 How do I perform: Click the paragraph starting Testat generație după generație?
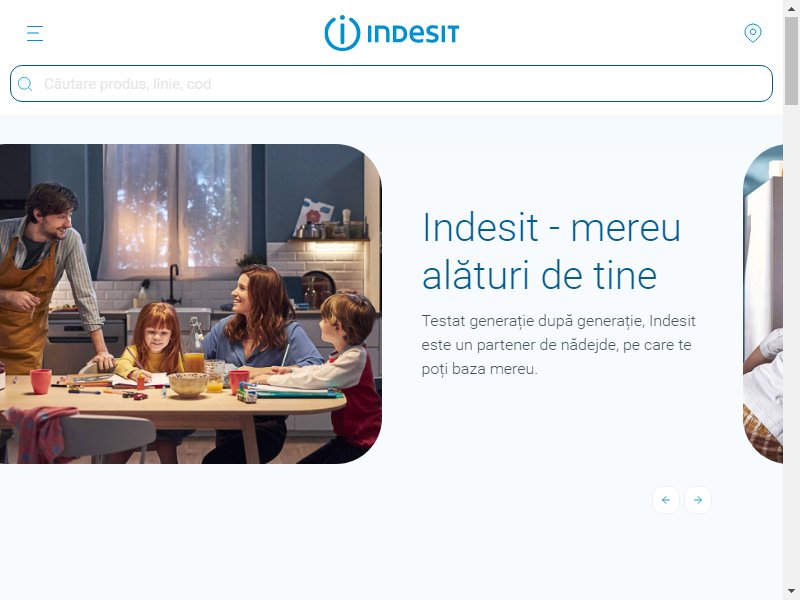click(559, 345)
